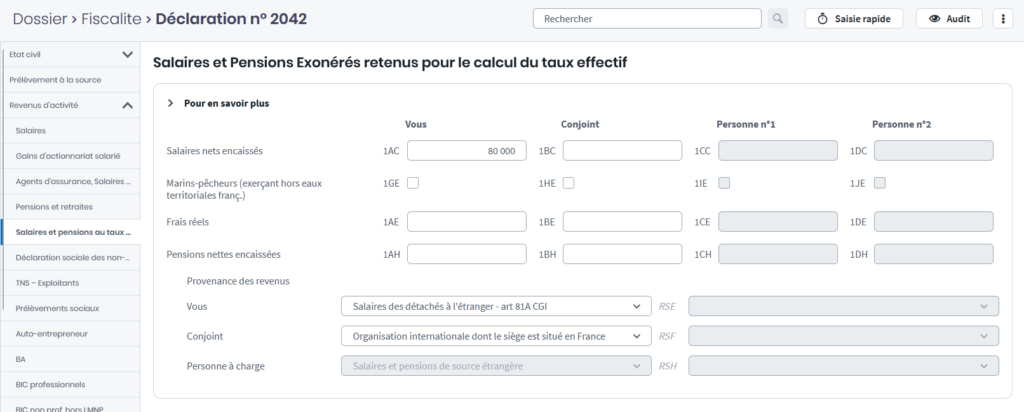The width and height of the screenshot is (1024, 412).
Task: Click the search magnifier icon
Action: click(778, 19)
